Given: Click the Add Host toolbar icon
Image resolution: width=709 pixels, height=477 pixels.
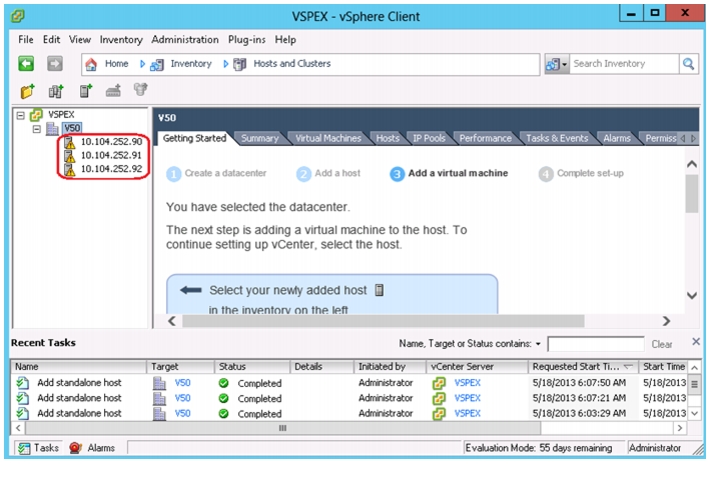Looking at the screenshot, I should click(x=86, y=91).
